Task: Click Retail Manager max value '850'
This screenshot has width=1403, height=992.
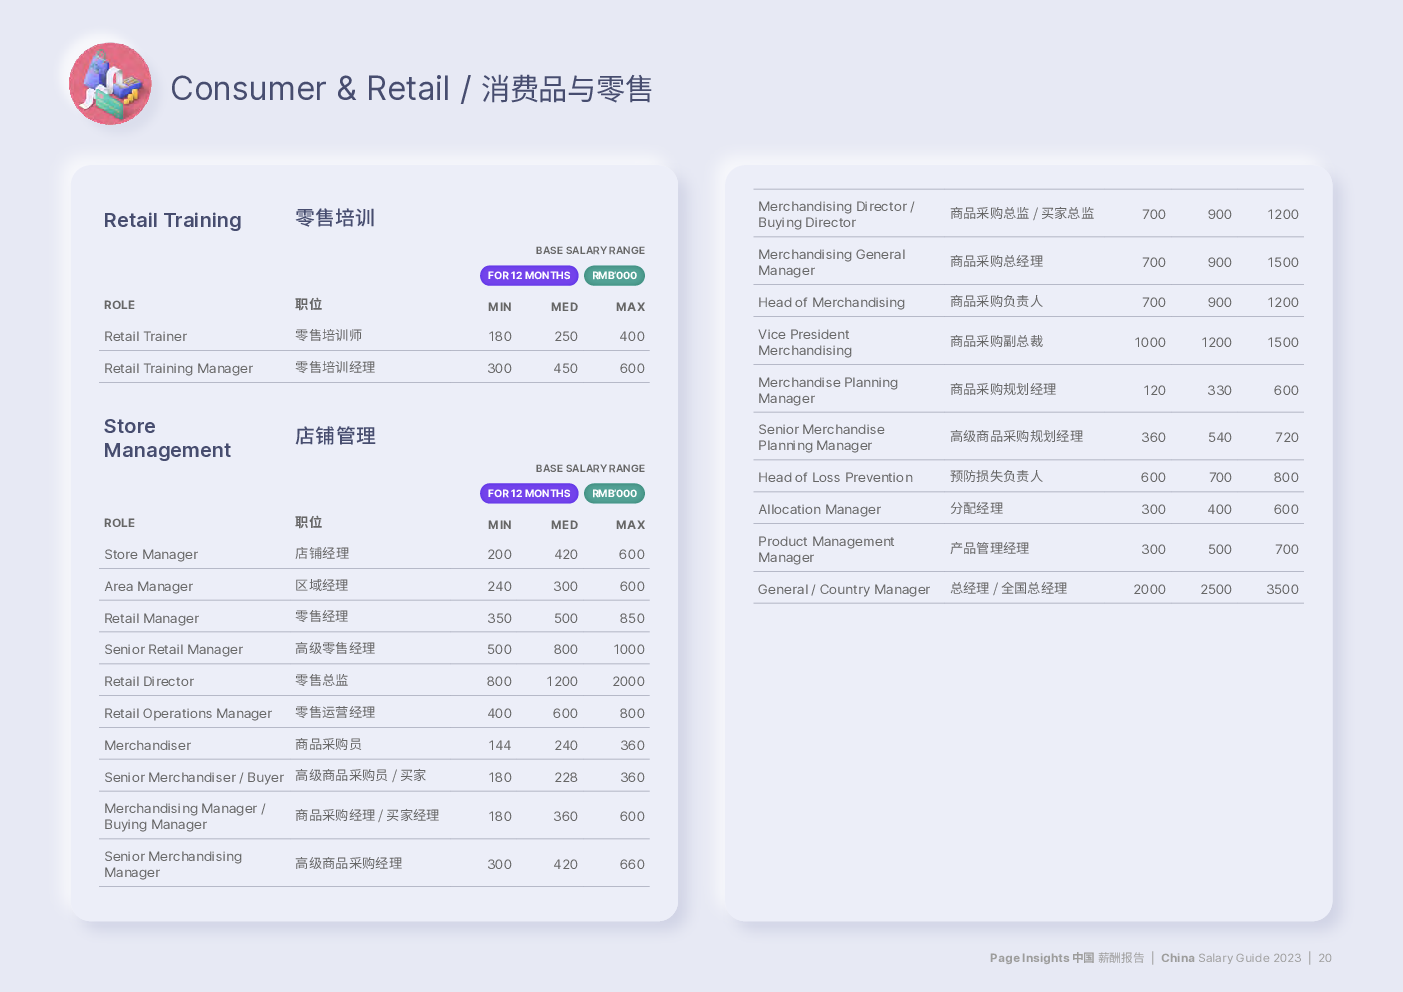Action: [x=632, y=618]
